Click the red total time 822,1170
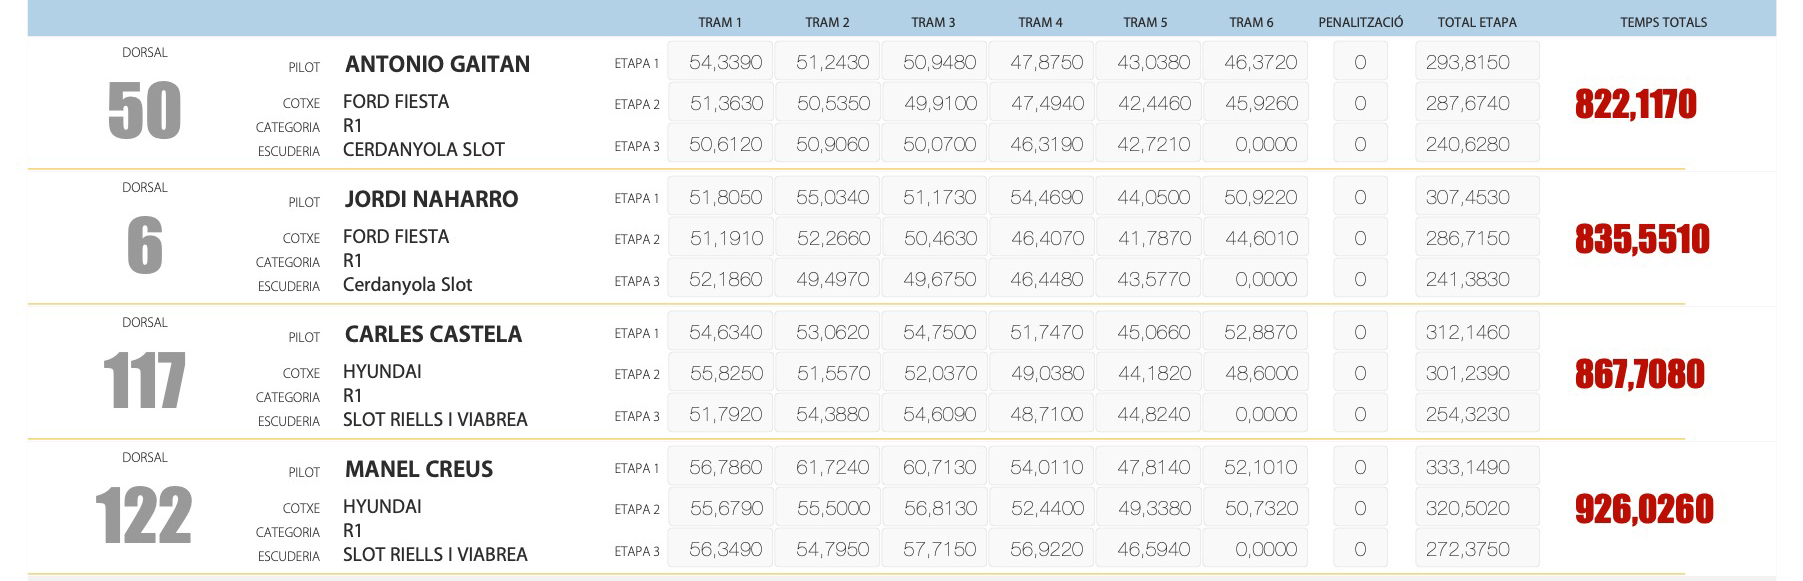Screen dimensions: 1803x581 pos(1635,104)
